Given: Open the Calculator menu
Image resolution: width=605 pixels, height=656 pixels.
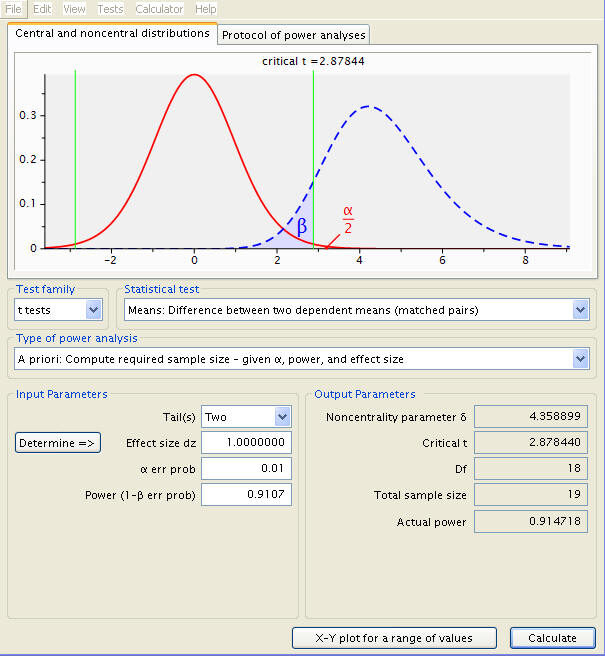Looking at the screenshot, I should tap(159, 9).
